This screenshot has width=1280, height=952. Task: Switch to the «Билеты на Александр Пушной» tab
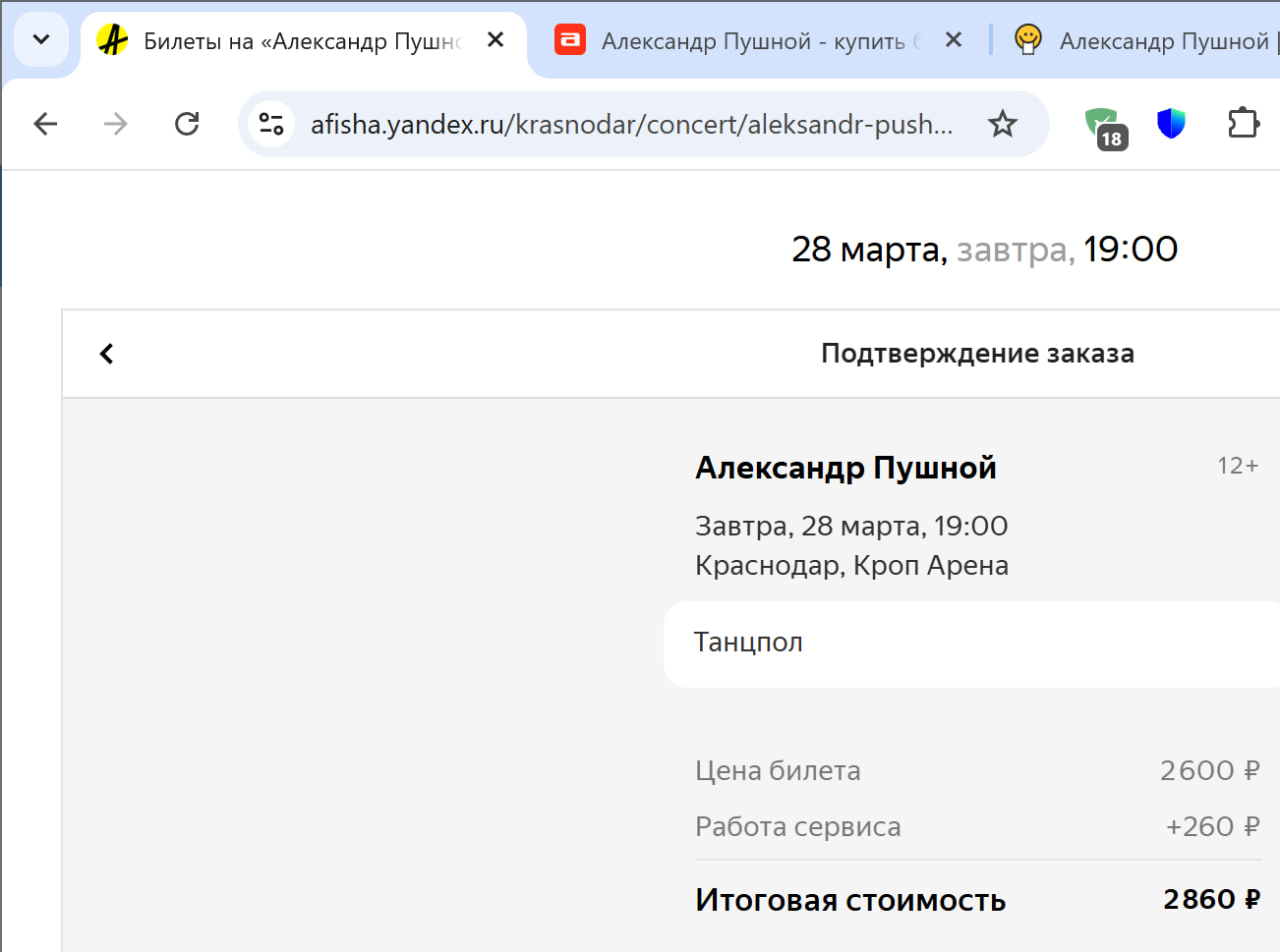[300, 41]
